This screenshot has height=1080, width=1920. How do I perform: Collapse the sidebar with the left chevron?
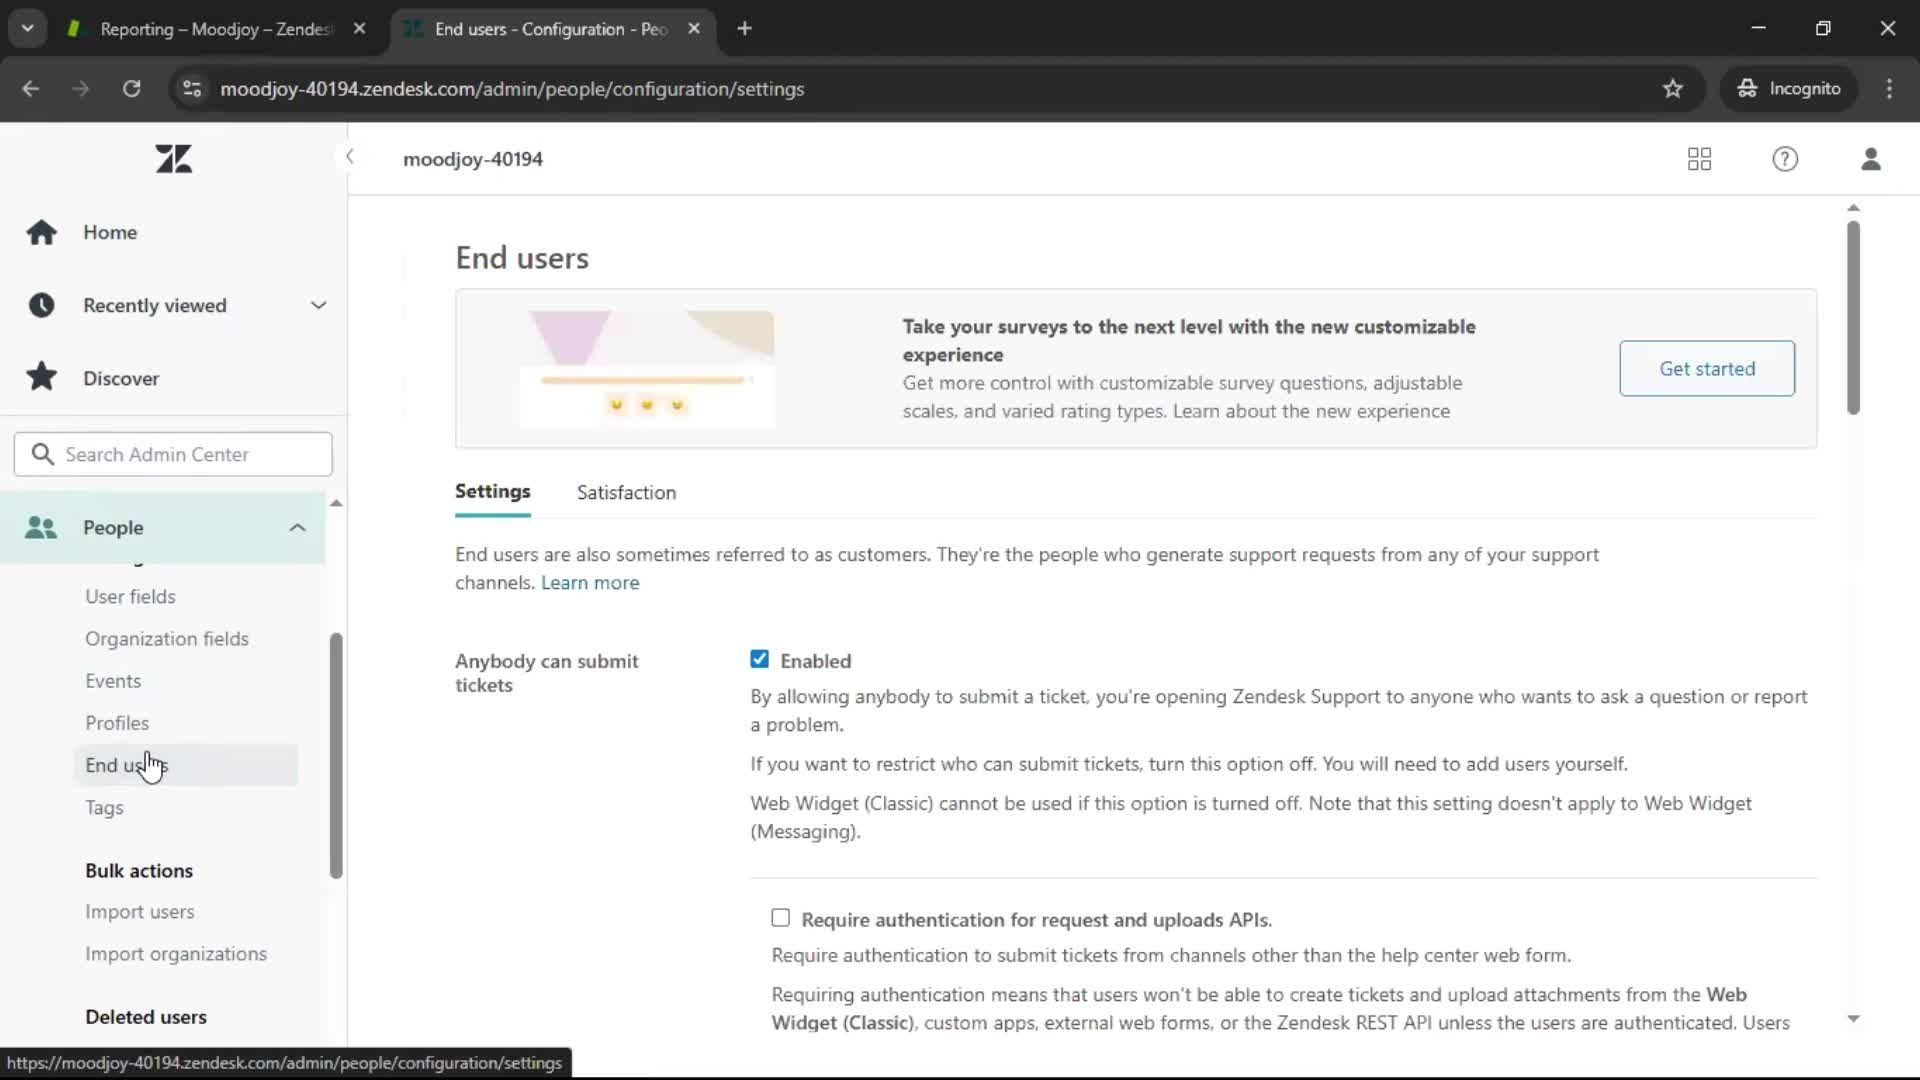coord(349,157)
